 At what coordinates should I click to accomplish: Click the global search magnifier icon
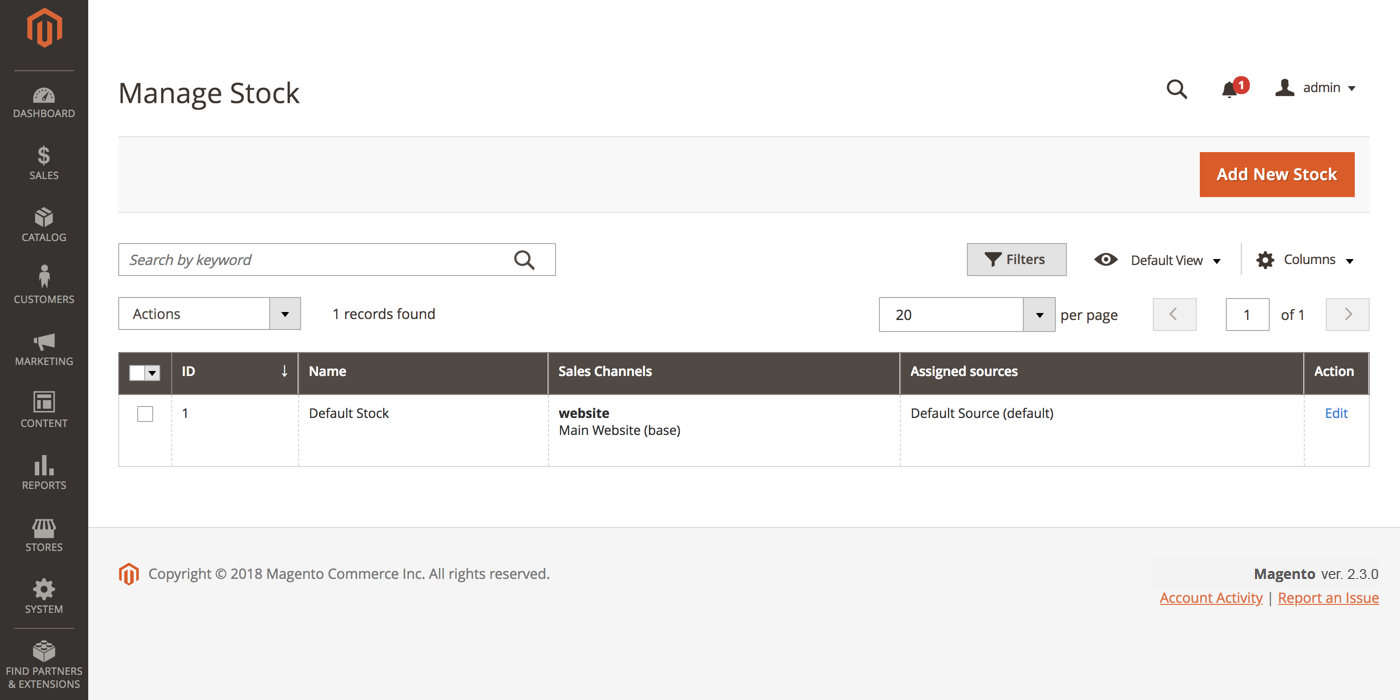[x=1177, y=89]
